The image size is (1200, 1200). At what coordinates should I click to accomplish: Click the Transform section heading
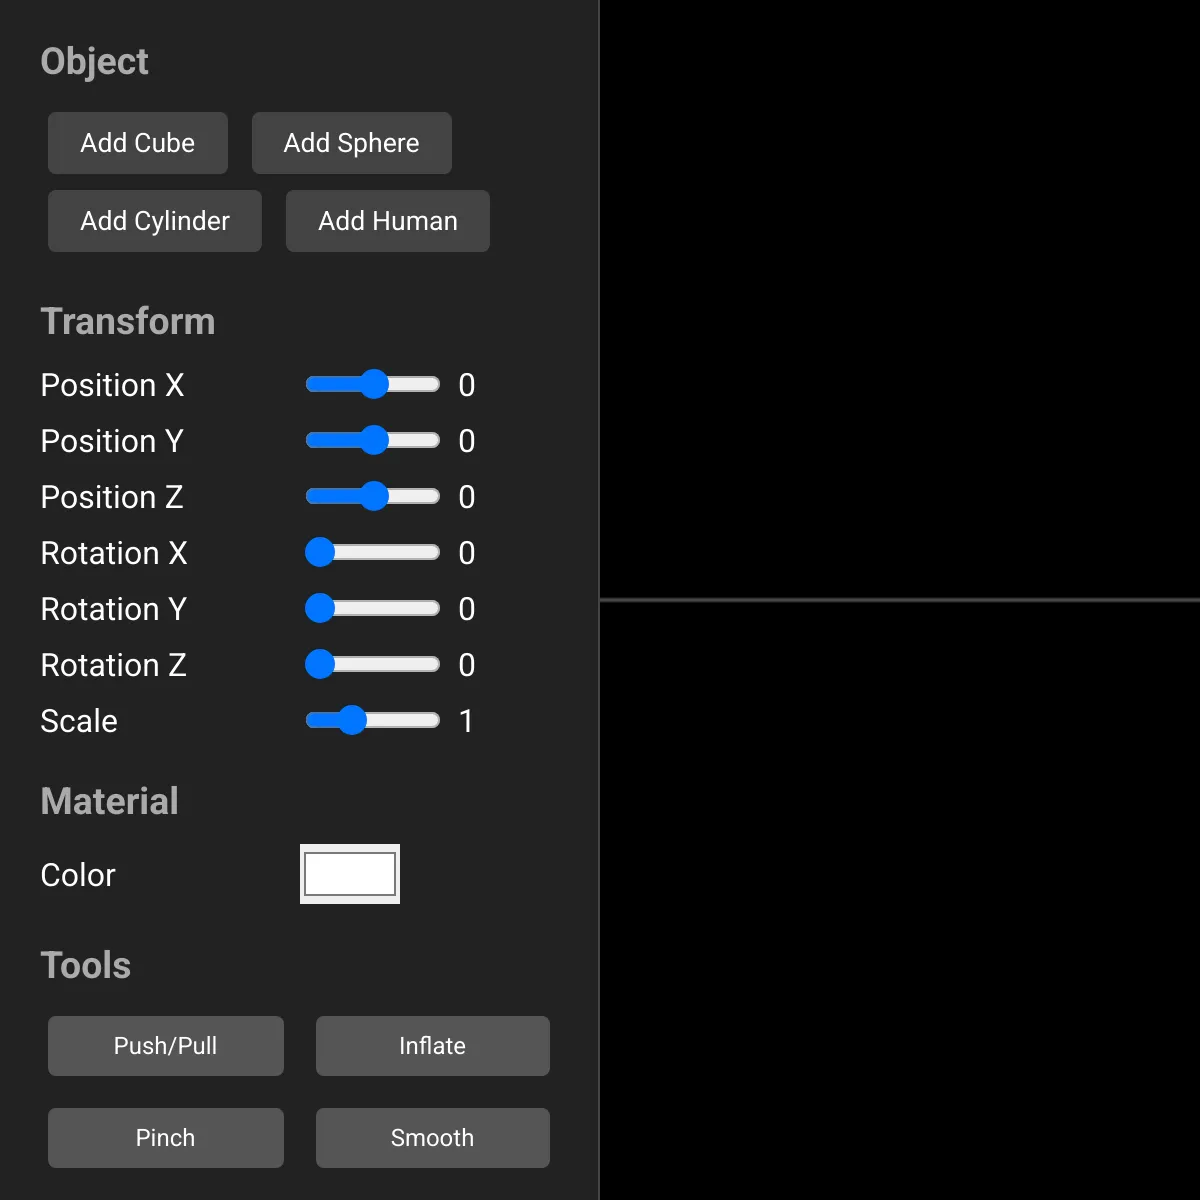coord(128,322)
